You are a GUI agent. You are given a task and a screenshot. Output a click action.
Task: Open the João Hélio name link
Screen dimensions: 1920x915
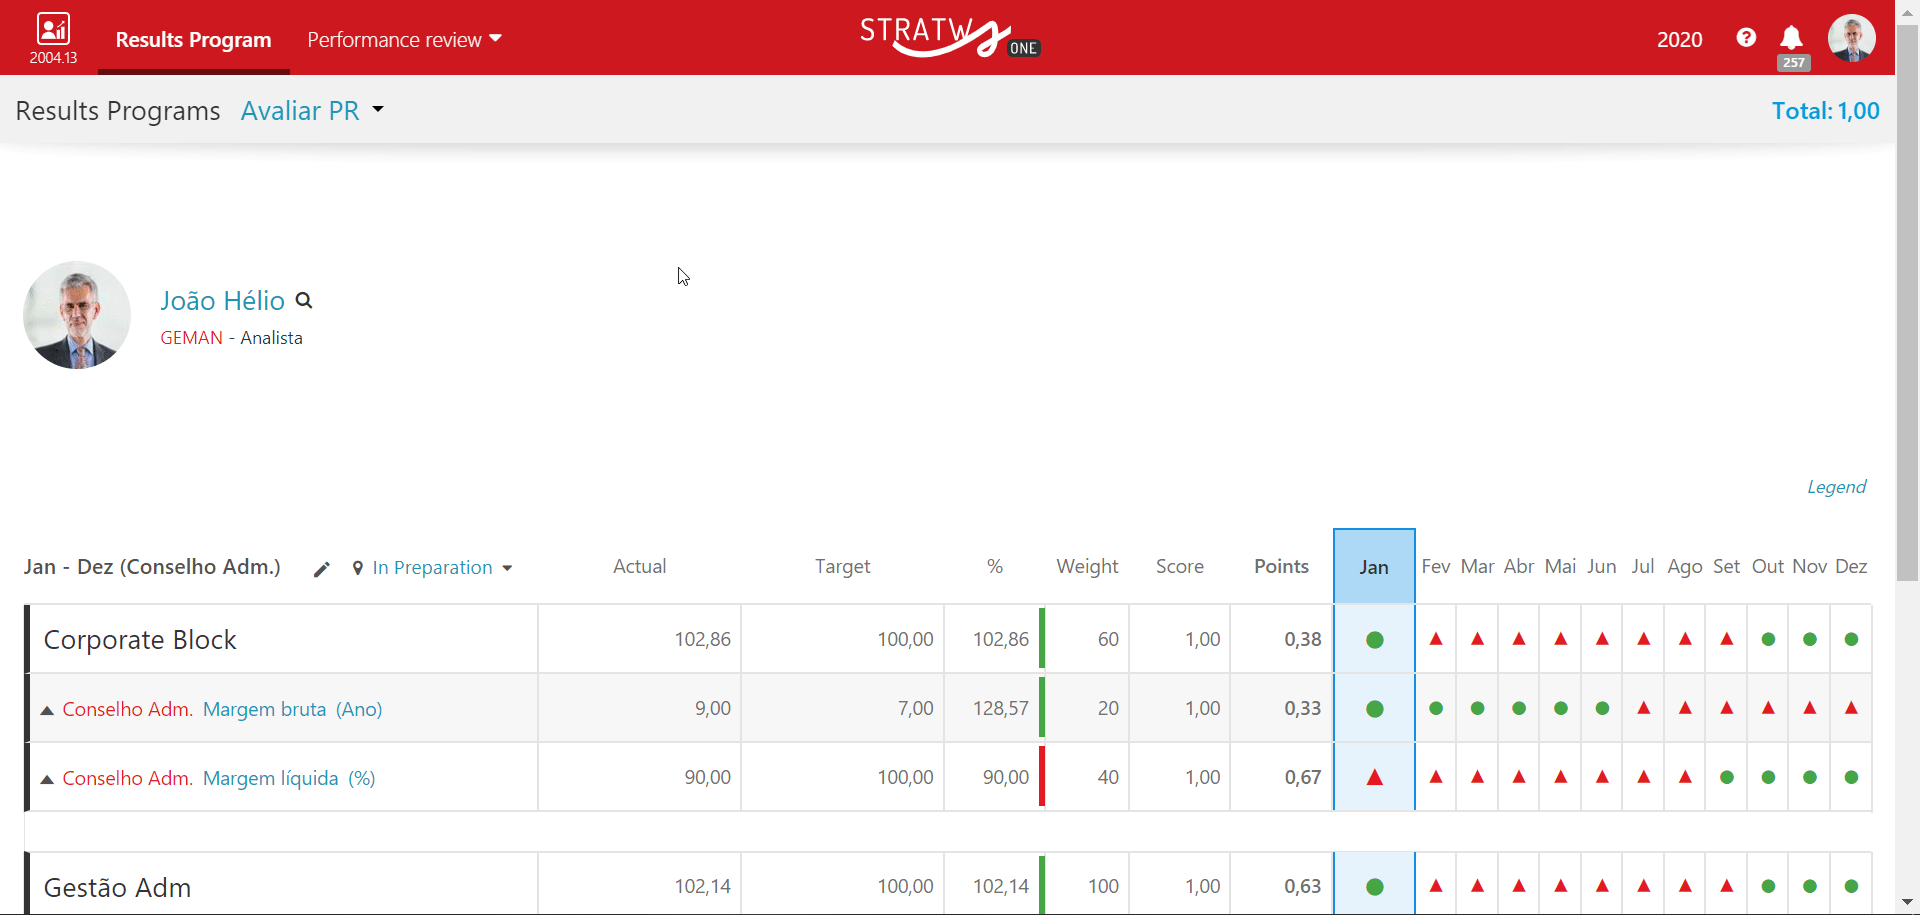point(222,301)
